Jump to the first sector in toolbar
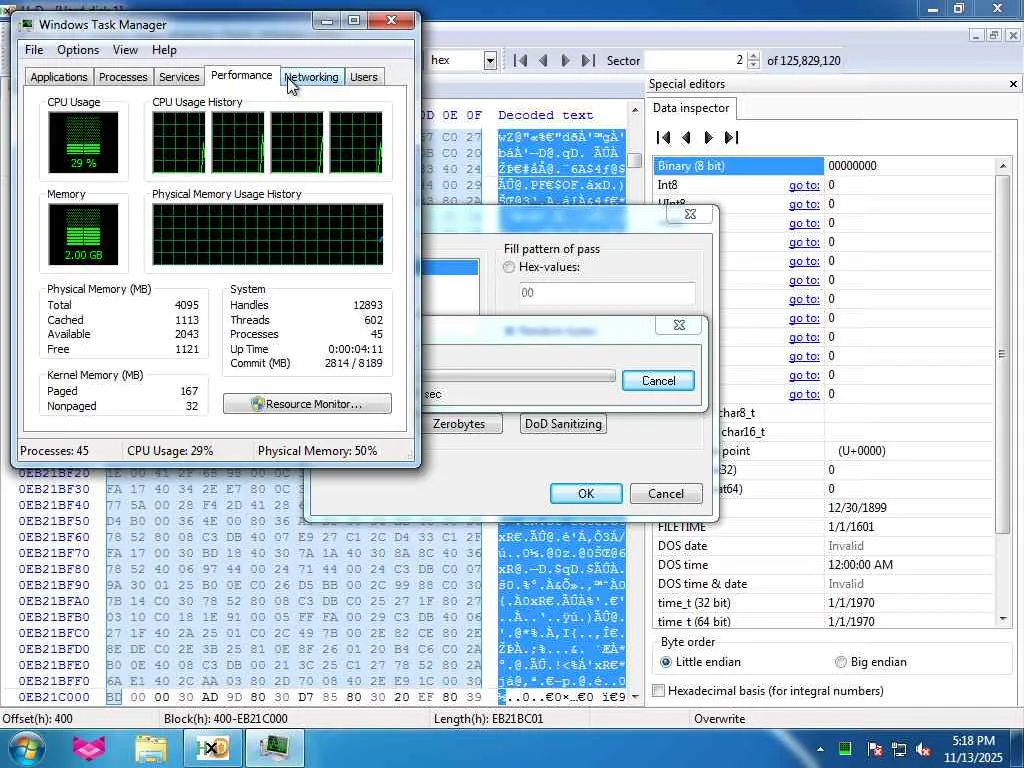The height and width of the screenshot is (768, 1024). tap(520, 61)
